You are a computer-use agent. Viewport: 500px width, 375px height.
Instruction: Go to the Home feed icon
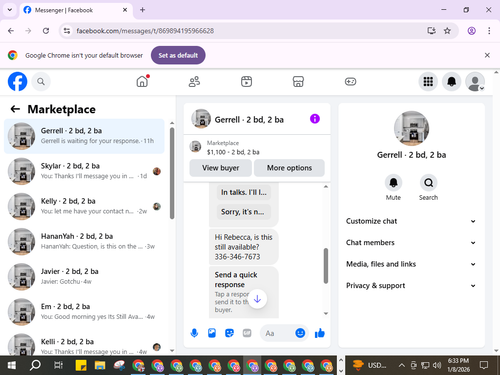tap(143, 81)
